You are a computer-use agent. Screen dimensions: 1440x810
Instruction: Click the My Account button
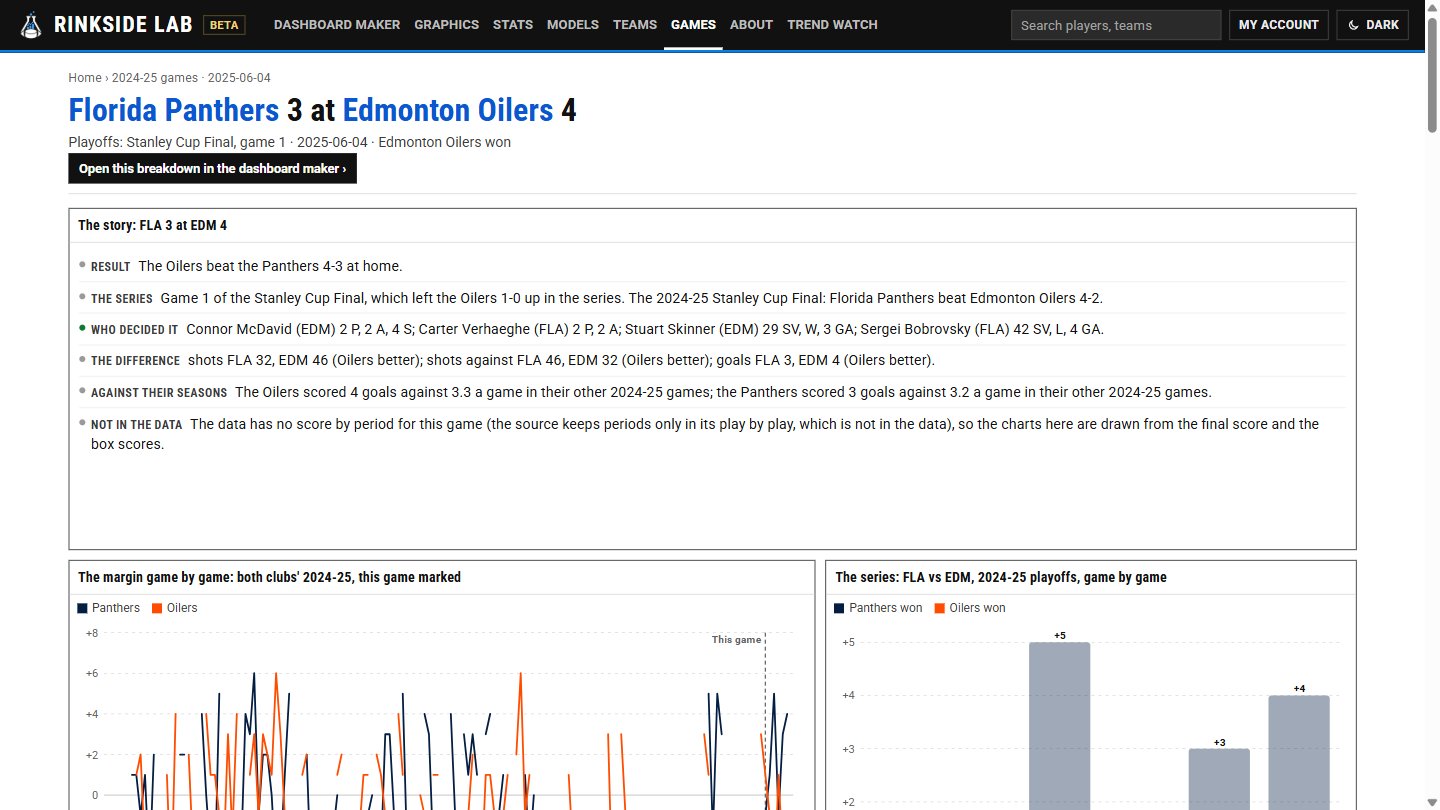point(1279,25)
